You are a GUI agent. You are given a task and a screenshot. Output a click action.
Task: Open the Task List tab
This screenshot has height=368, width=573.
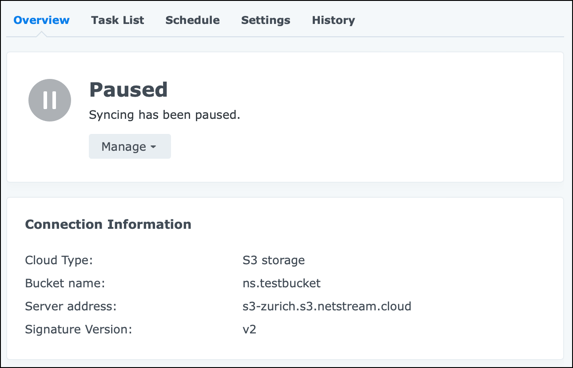tap(117, 20)
